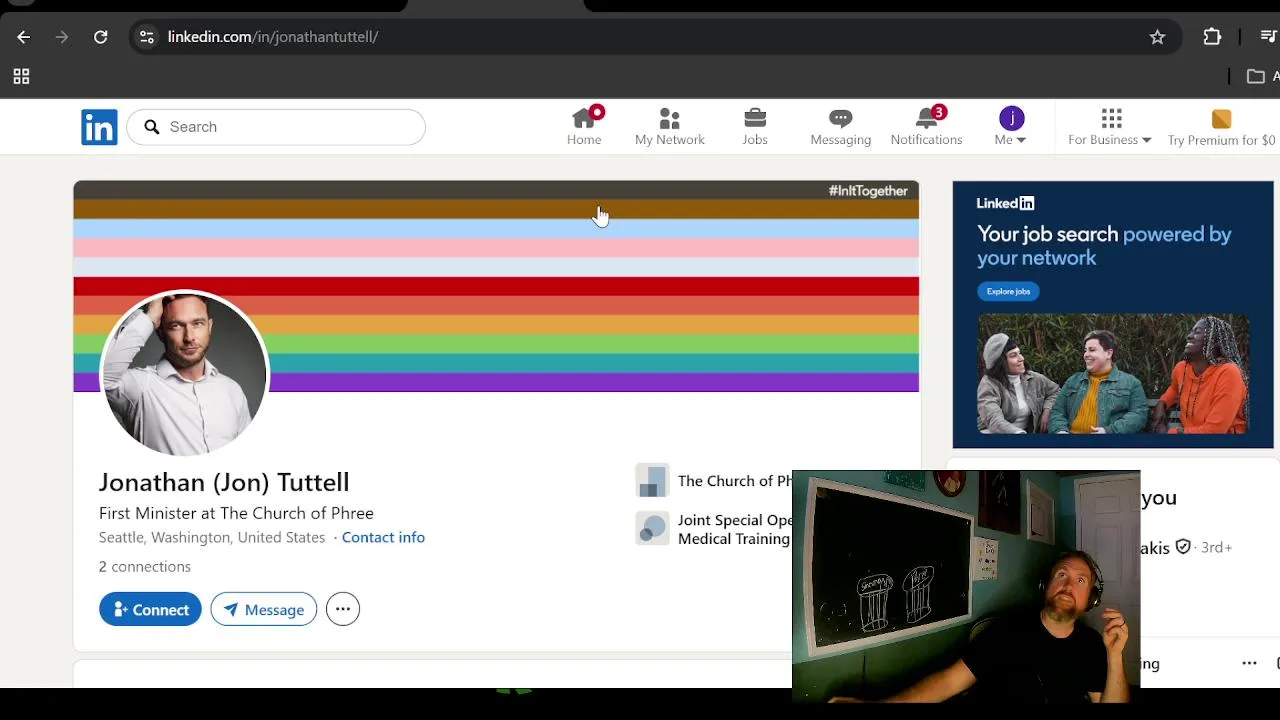Expand the Me menu
Viewport: 1280px width, 720px height.
1011,127
